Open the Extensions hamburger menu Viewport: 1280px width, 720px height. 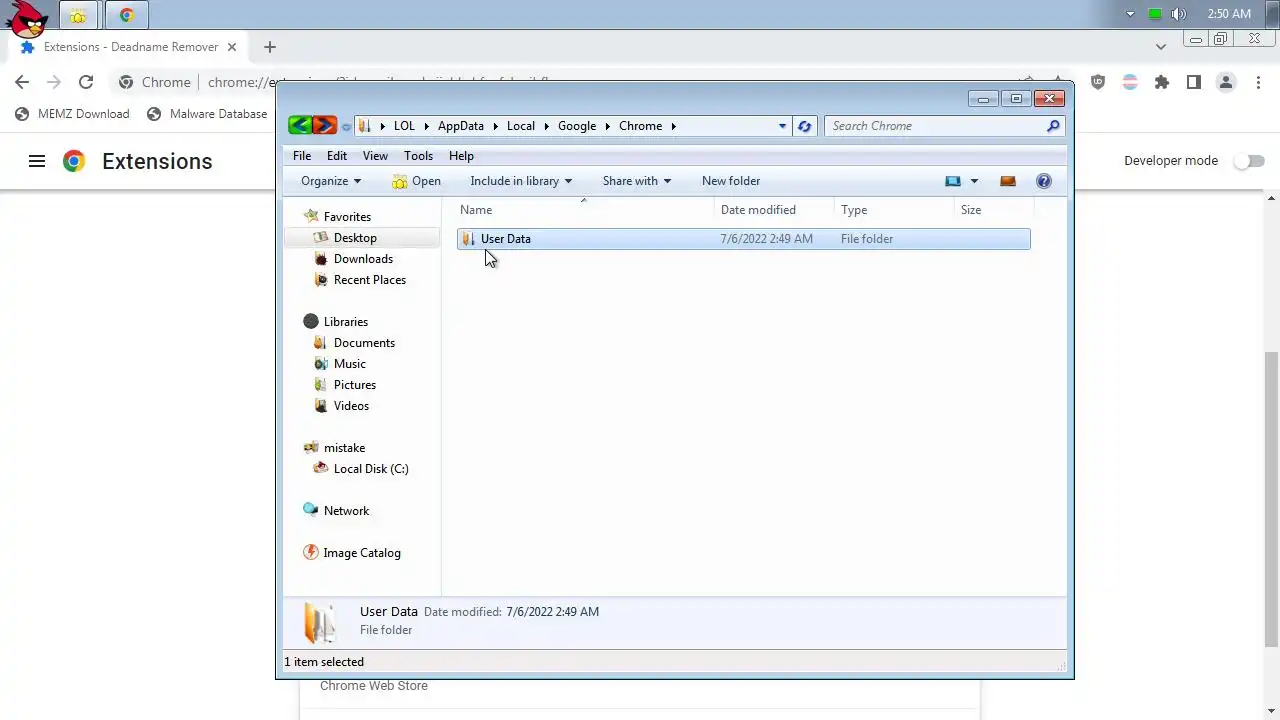pos(37,161)
